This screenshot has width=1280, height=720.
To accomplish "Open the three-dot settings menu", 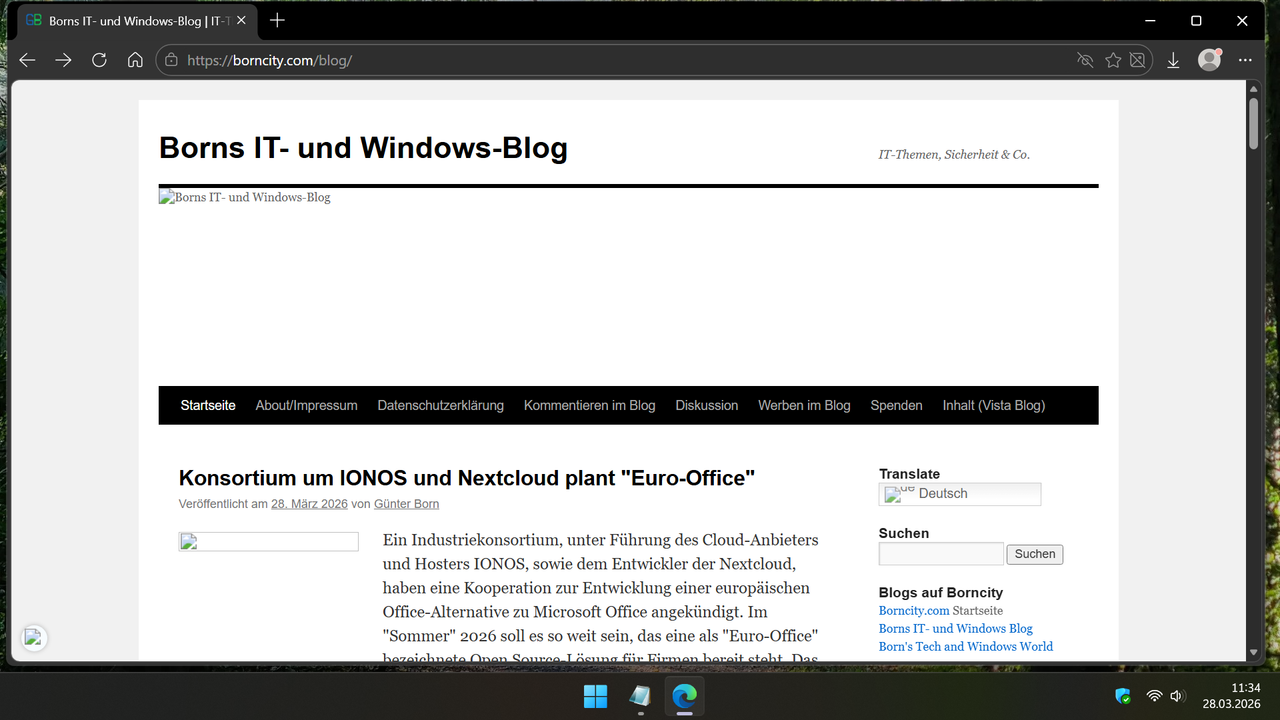I will pos(1245,60).
